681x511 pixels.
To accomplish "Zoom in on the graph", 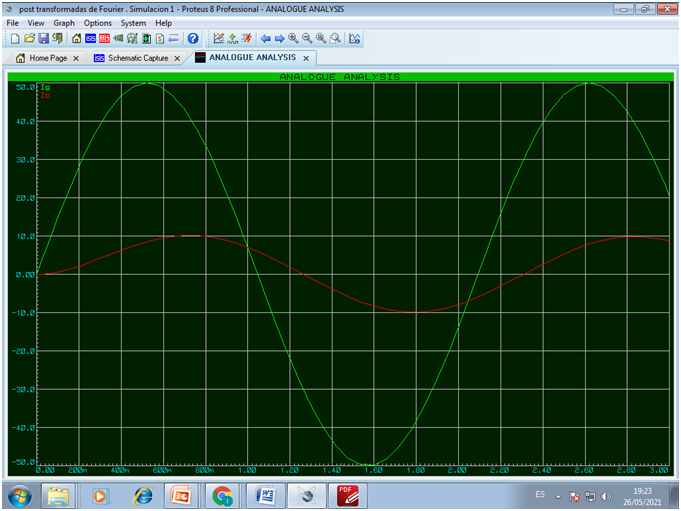I will [x=293, y=39].
